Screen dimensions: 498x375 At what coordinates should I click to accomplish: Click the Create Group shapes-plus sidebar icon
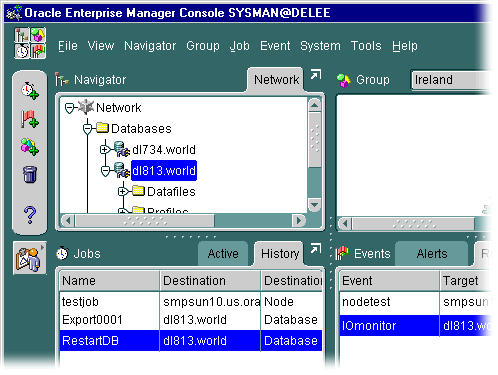30,147
